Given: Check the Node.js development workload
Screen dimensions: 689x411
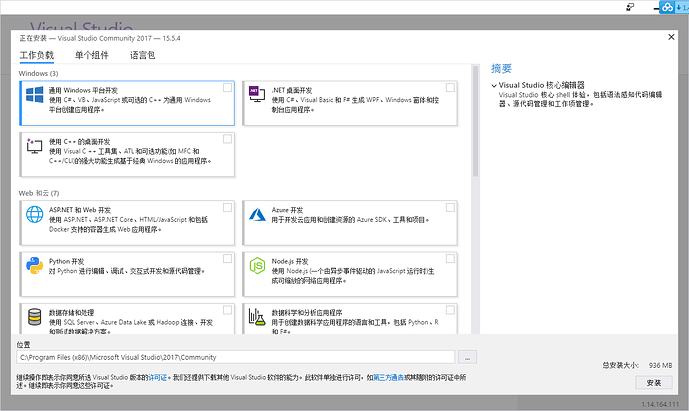Looking at the screenshot, I should click(x=450, y=258).
